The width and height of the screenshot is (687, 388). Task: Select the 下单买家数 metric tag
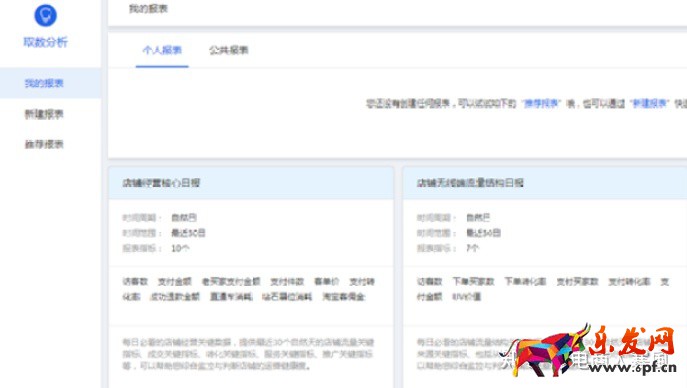(x=473, y=282)
